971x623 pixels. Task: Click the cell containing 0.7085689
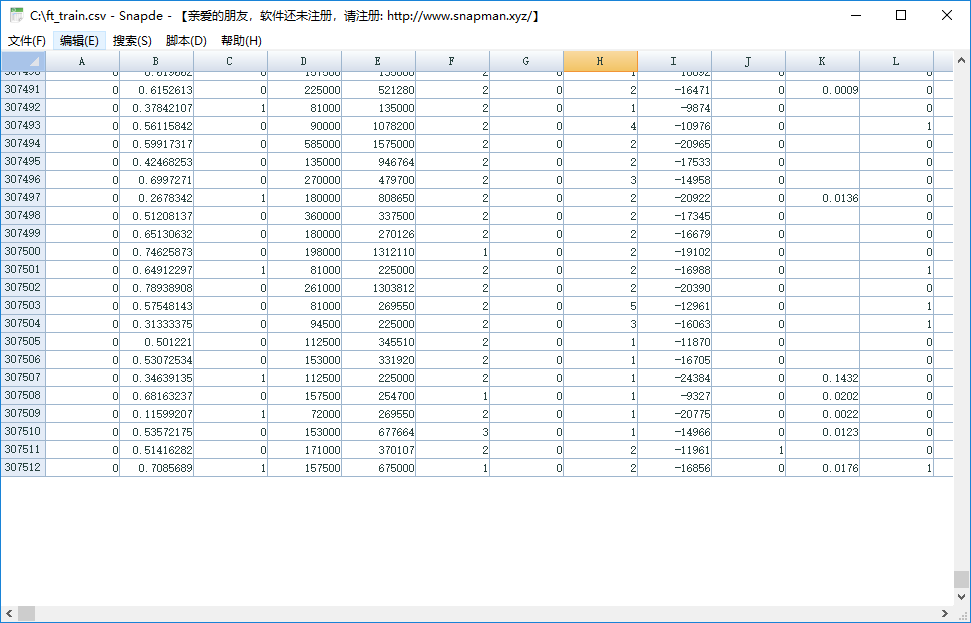(x=155, y=467)
